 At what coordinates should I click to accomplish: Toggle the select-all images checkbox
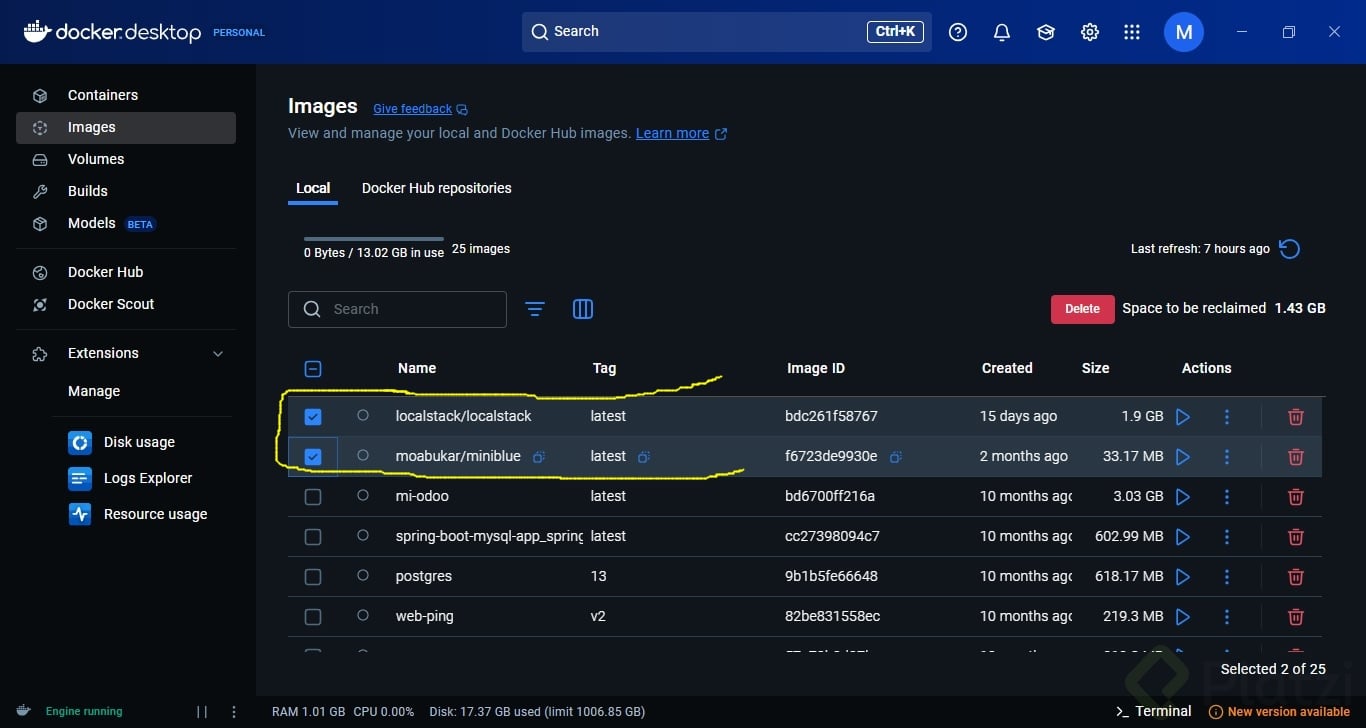(x=313, y=368)
